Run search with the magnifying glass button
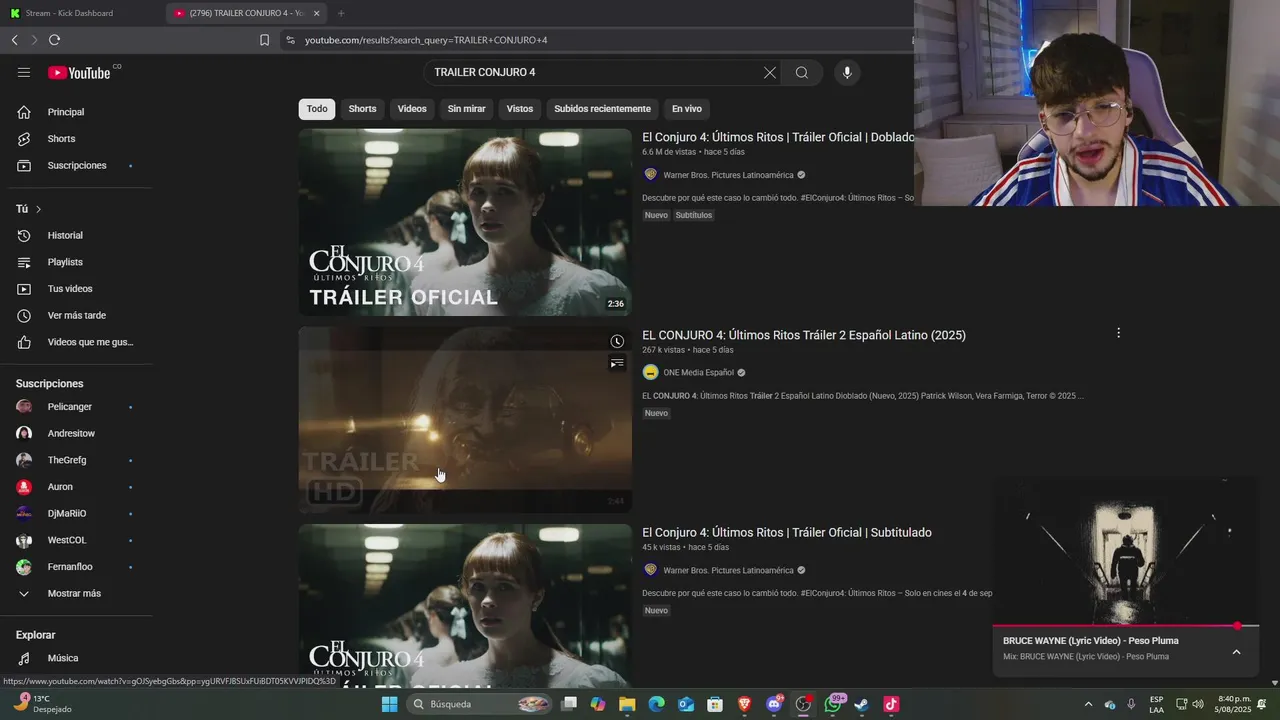Viewport: 1280px width, 720px height. pyautogui.click(x=802, y=72)
